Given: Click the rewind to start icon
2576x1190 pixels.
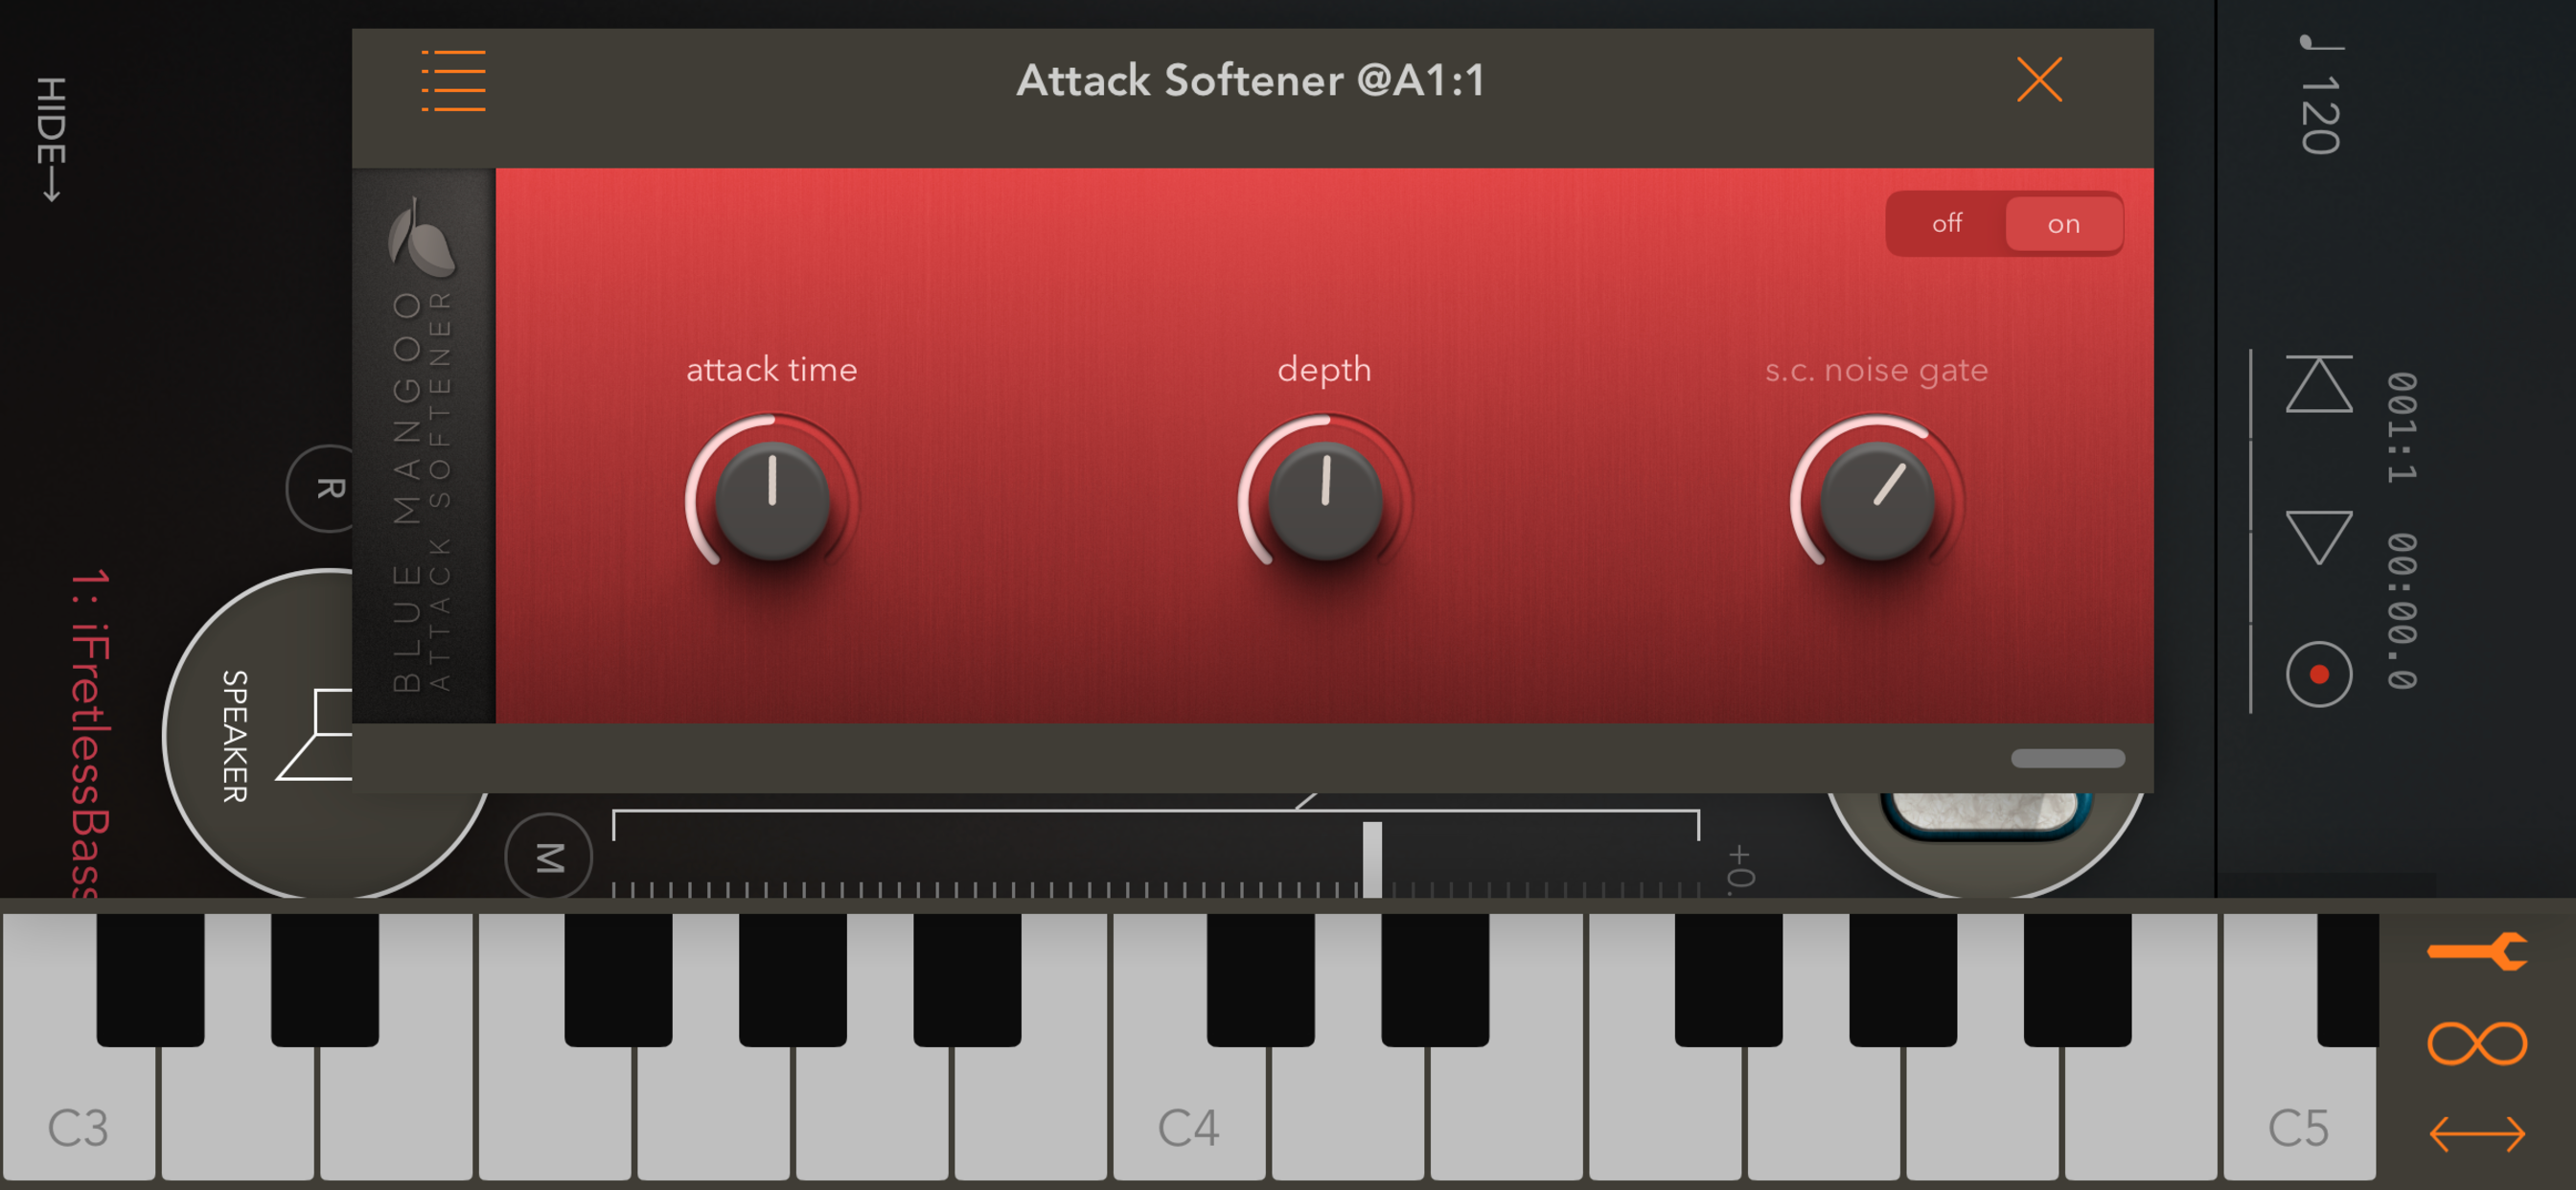Looking at the screenshot, I should tap(2318, 383).
